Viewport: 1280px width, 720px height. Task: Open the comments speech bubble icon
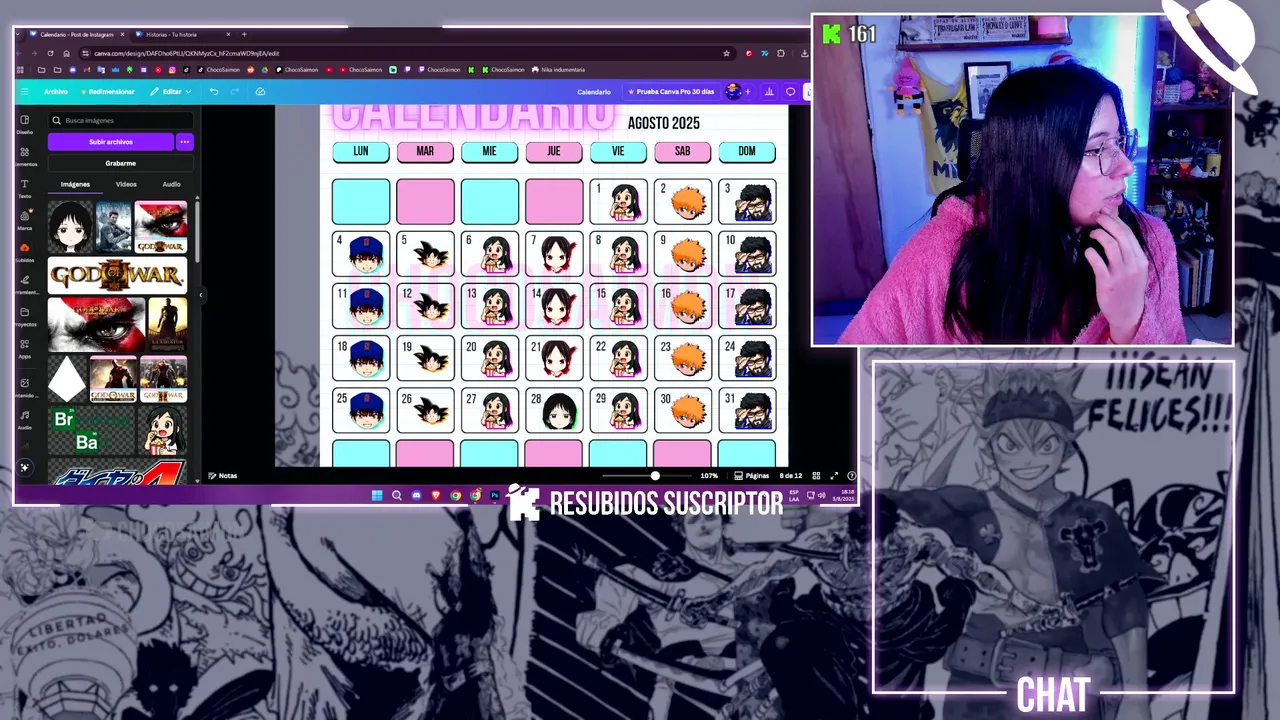click(790, 91)
